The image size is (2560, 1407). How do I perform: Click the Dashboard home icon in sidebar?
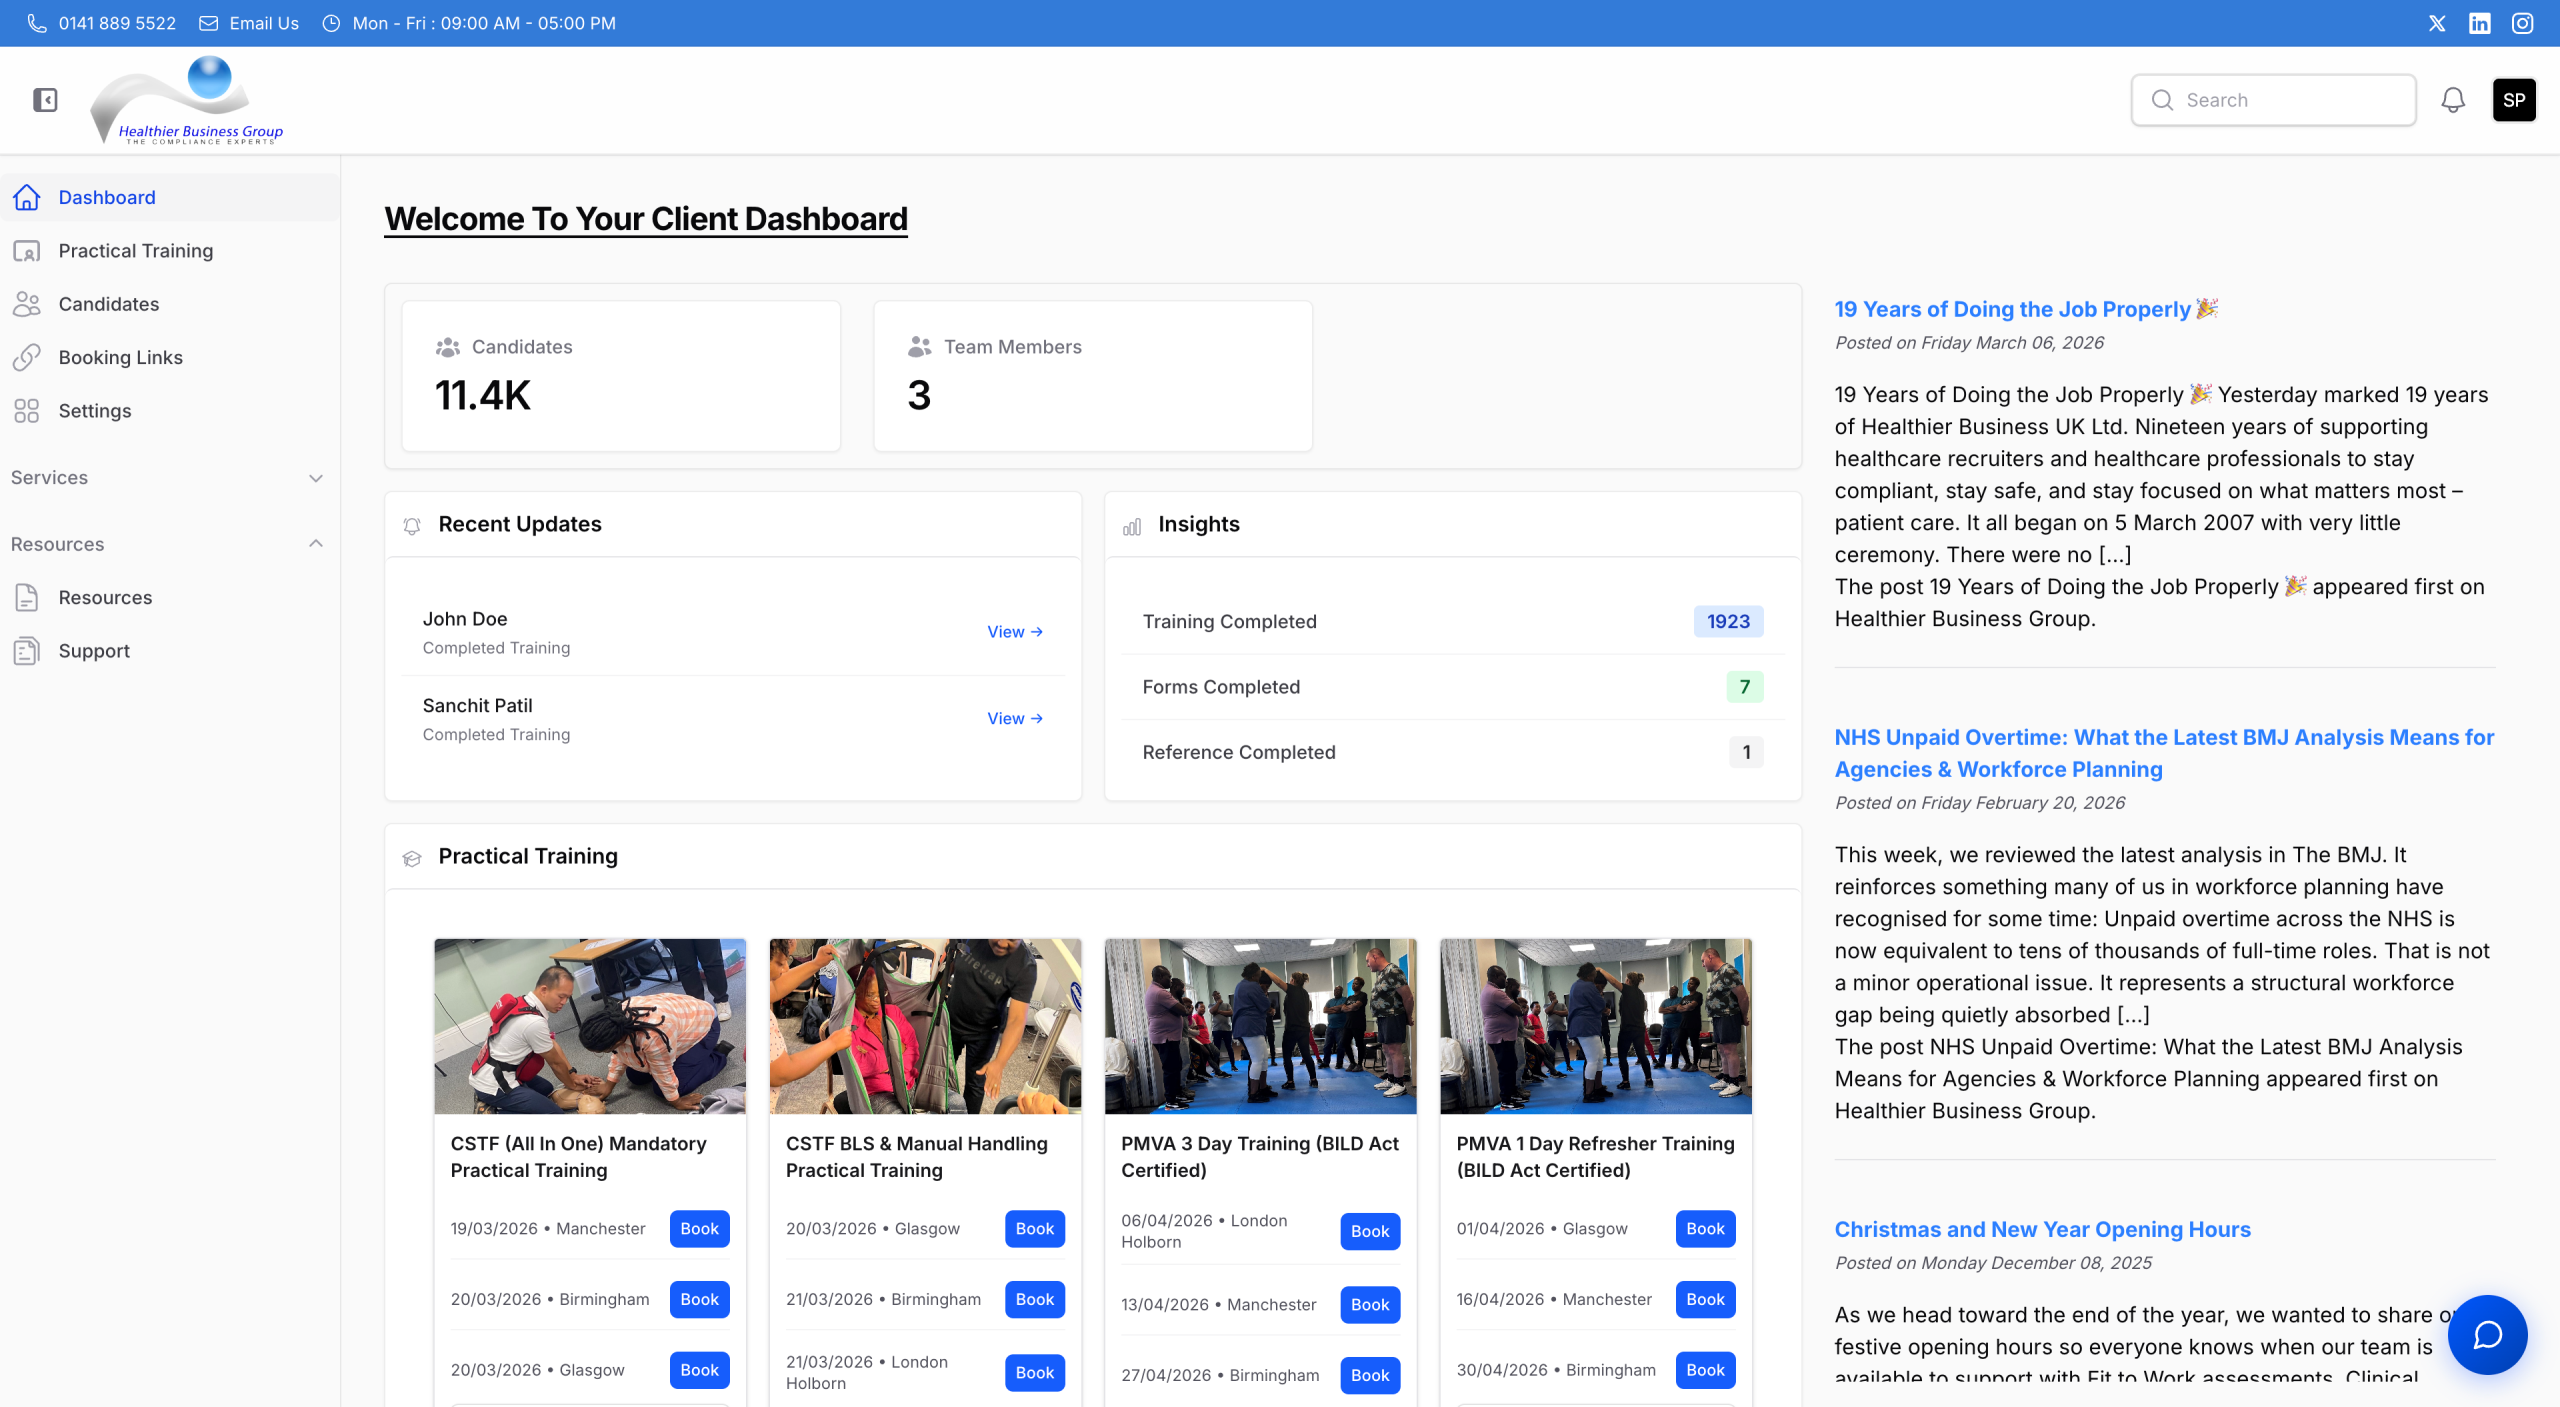pos(26,197)
